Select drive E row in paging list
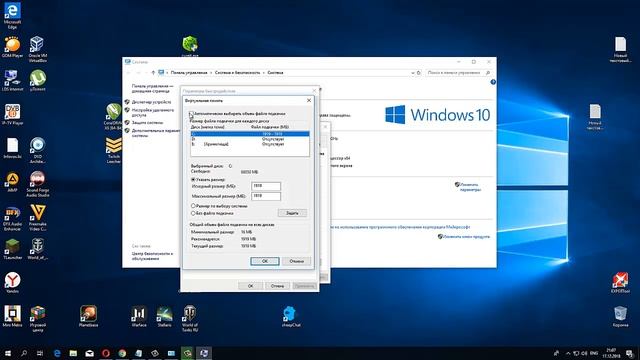Image resolution: width=640 pixels, height=360 pixels. coord(250,144)
